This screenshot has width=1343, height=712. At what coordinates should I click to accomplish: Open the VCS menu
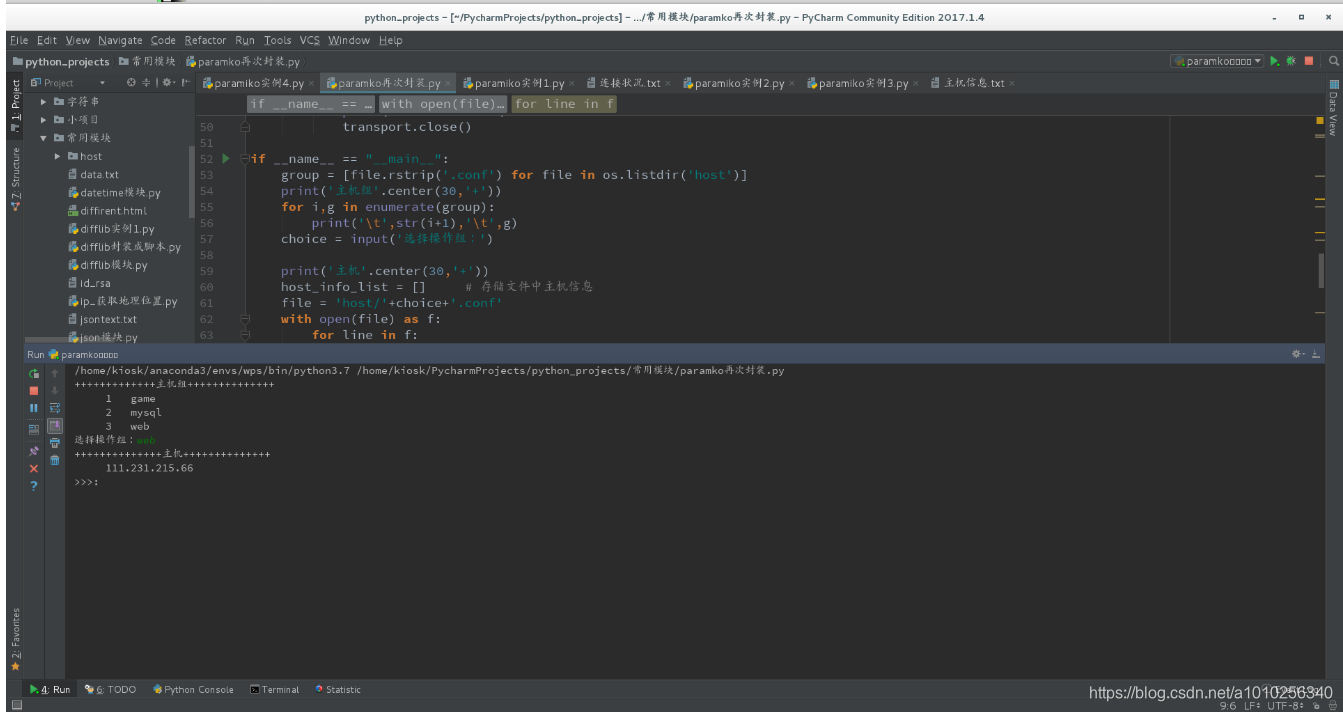pos(311,40)
